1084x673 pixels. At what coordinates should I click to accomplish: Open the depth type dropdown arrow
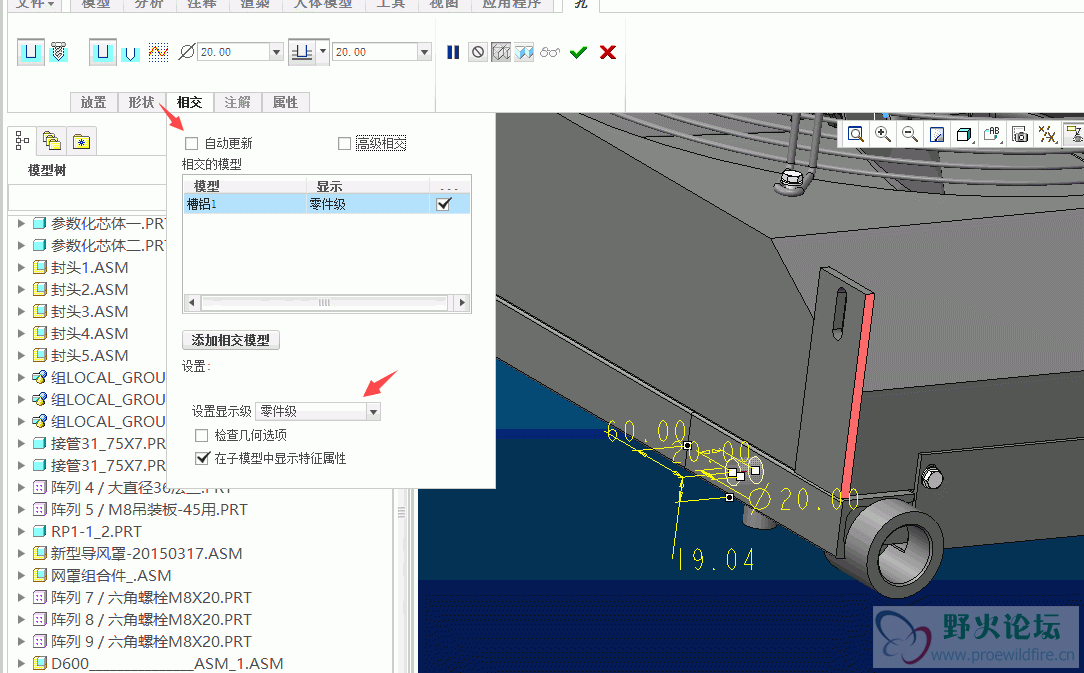click(323, 52)
